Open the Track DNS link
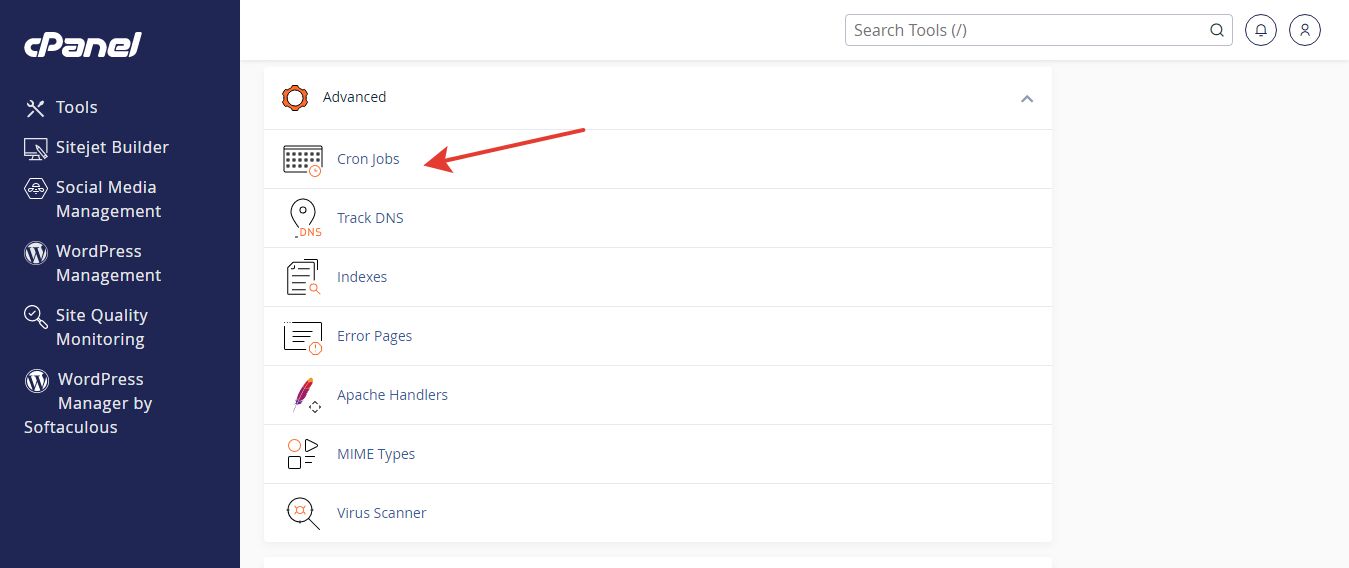Screen dimensions: 1349x568 tap(370, 218)
